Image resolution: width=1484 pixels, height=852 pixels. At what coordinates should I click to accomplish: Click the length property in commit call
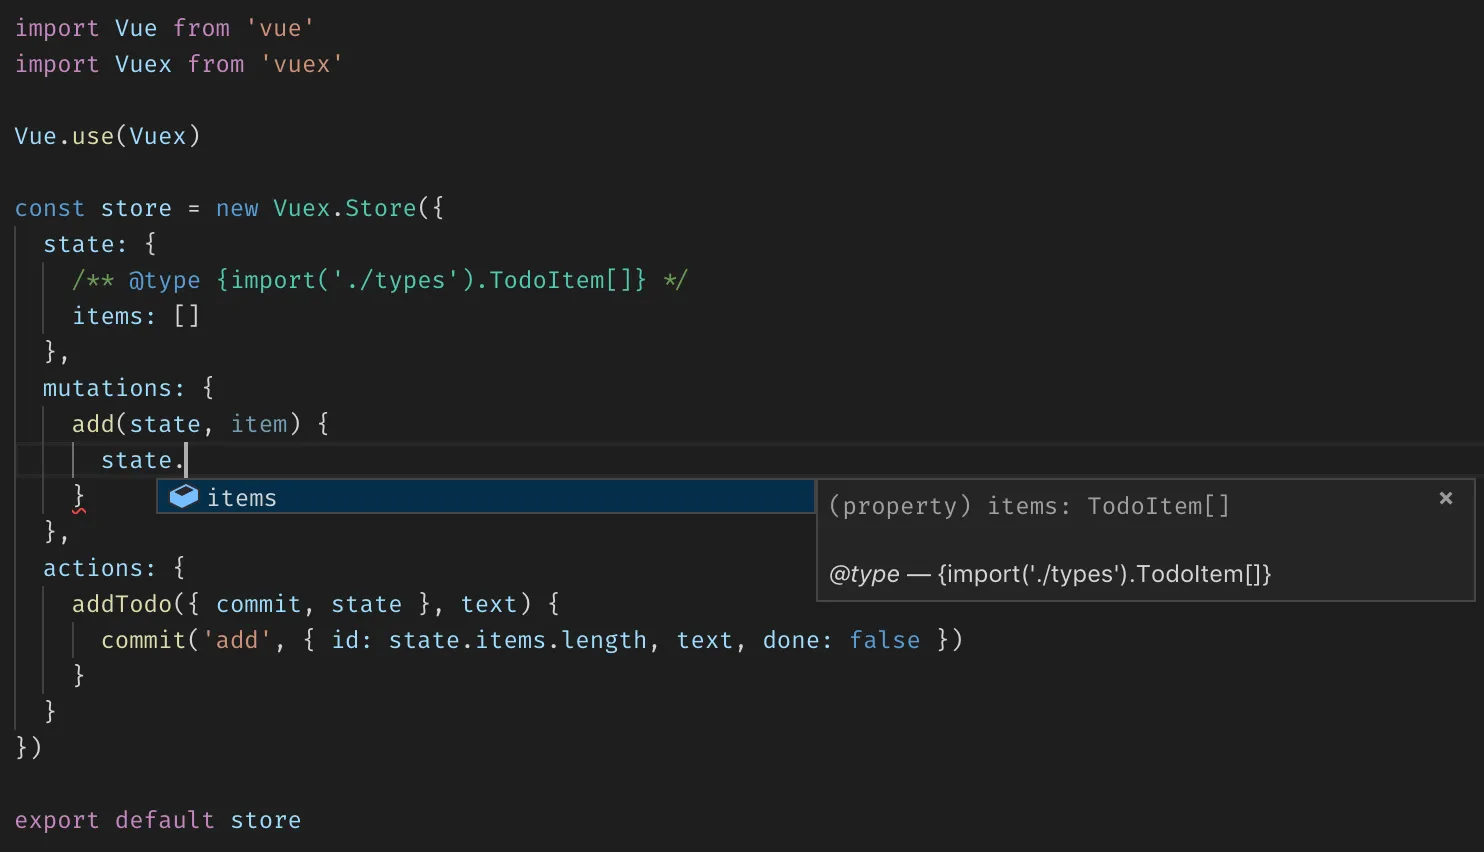(x=604, y=640)
